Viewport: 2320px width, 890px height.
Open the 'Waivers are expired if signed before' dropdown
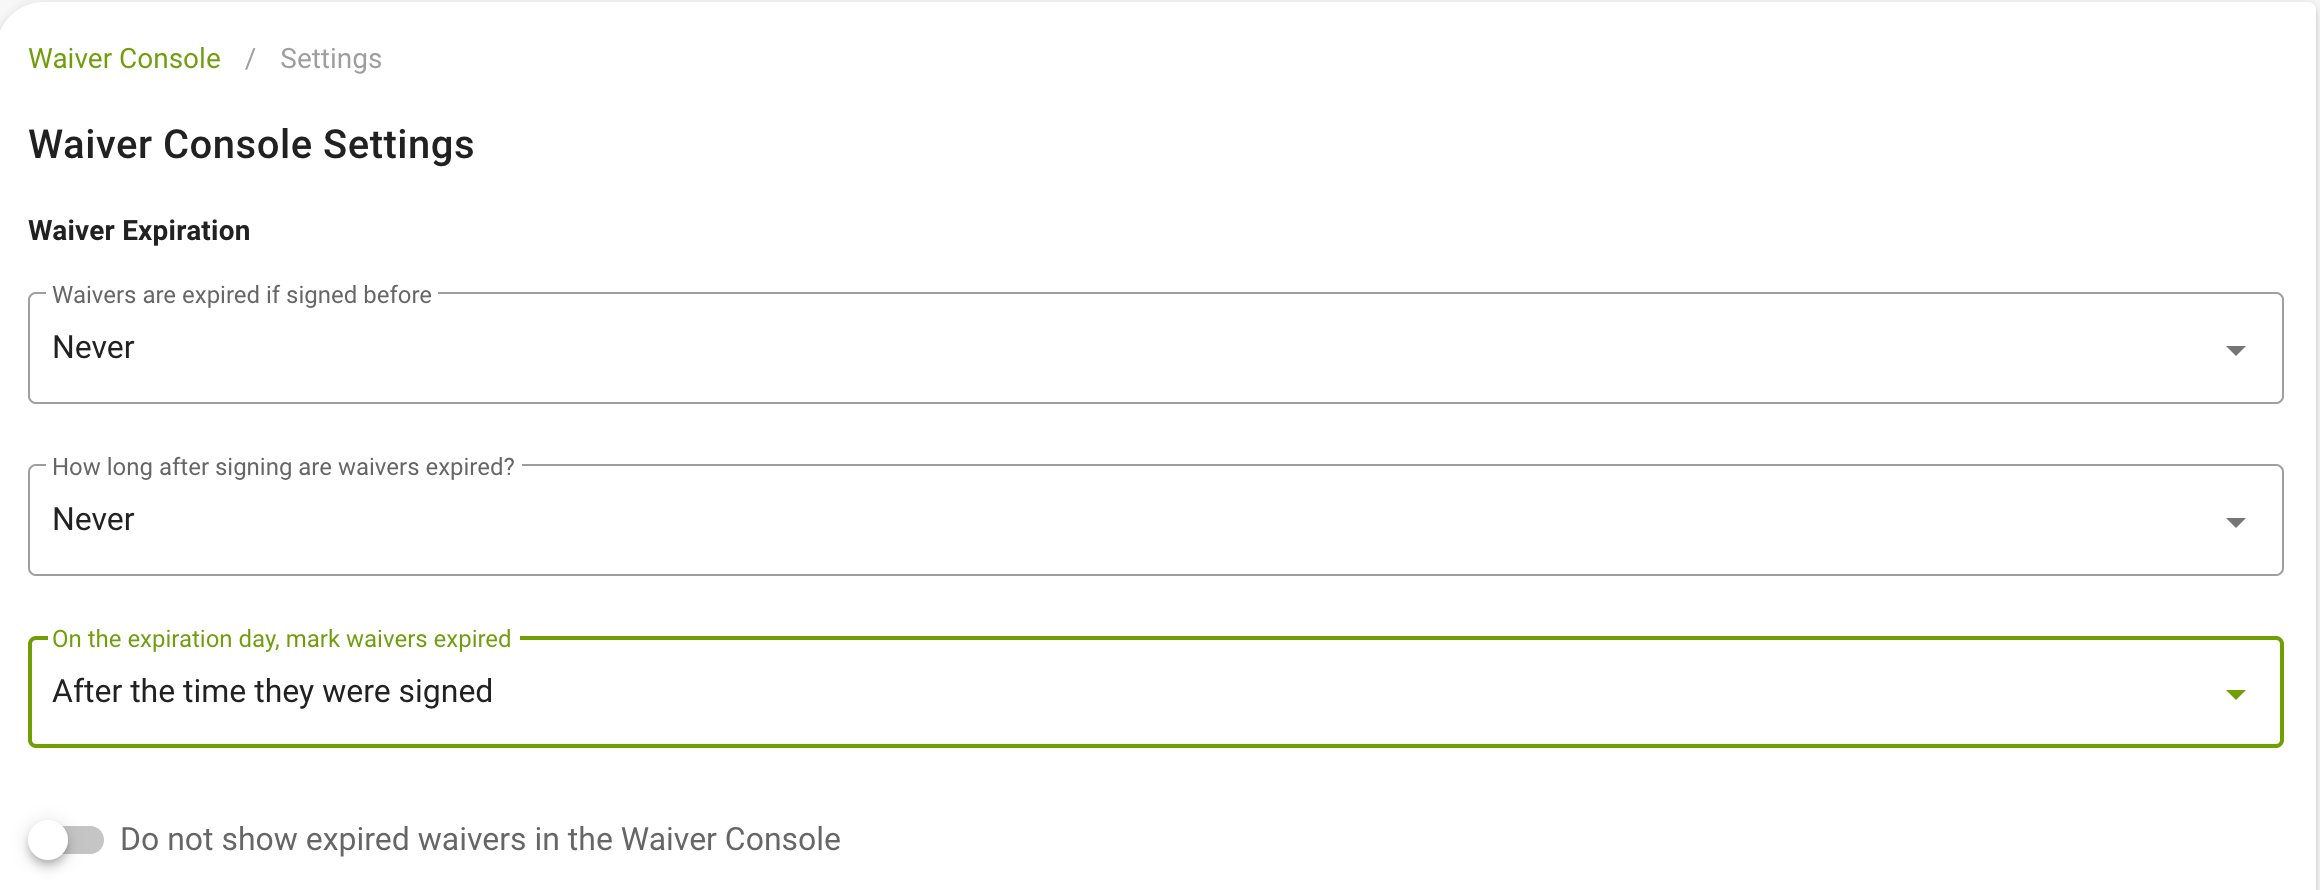tap(1156, 348)
